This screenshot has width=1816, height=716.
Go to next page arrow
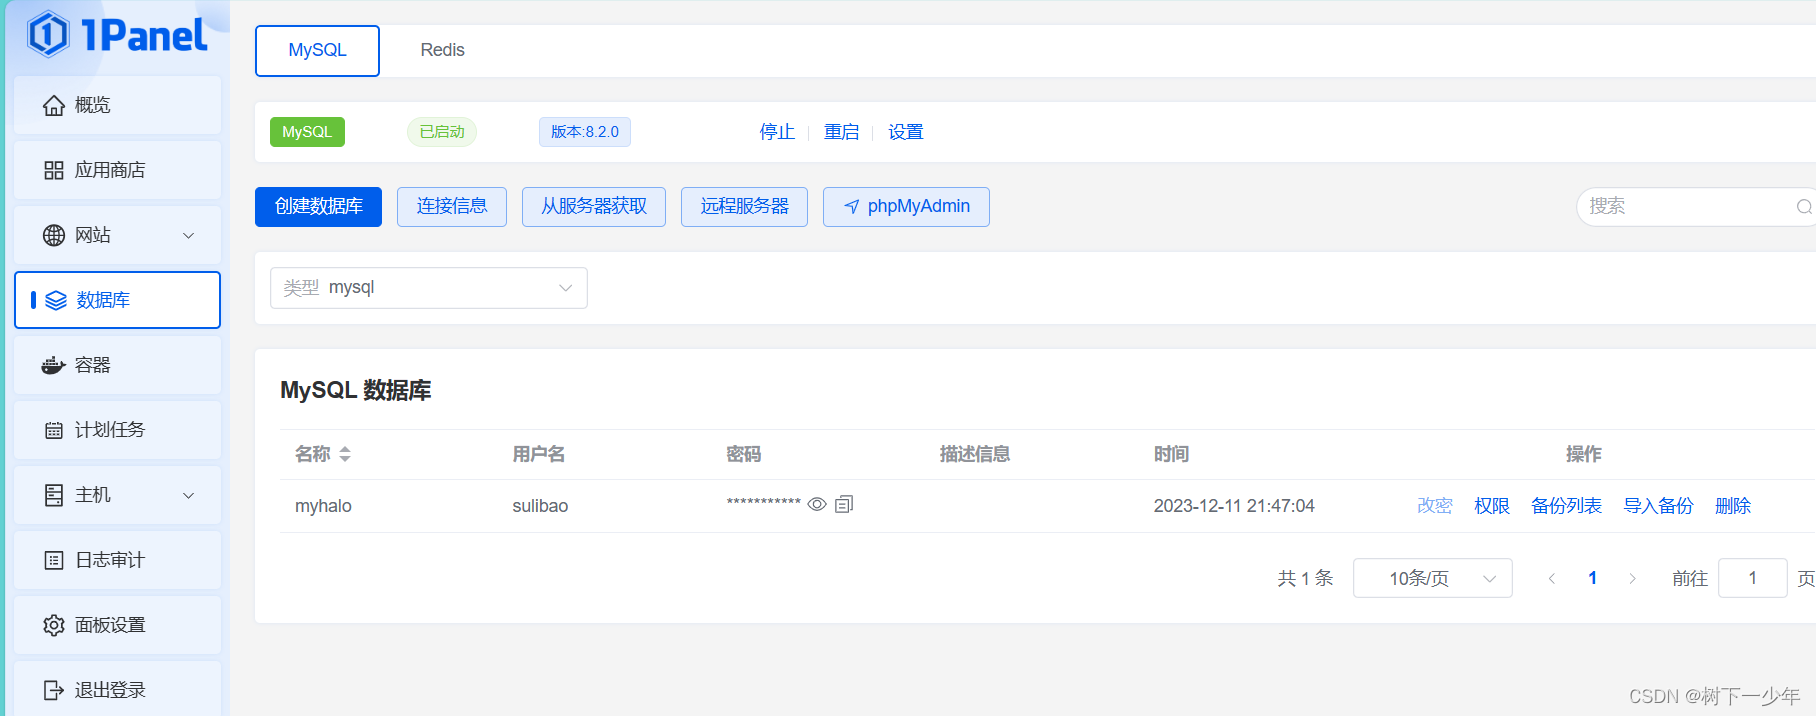(x=1632, y=579)
